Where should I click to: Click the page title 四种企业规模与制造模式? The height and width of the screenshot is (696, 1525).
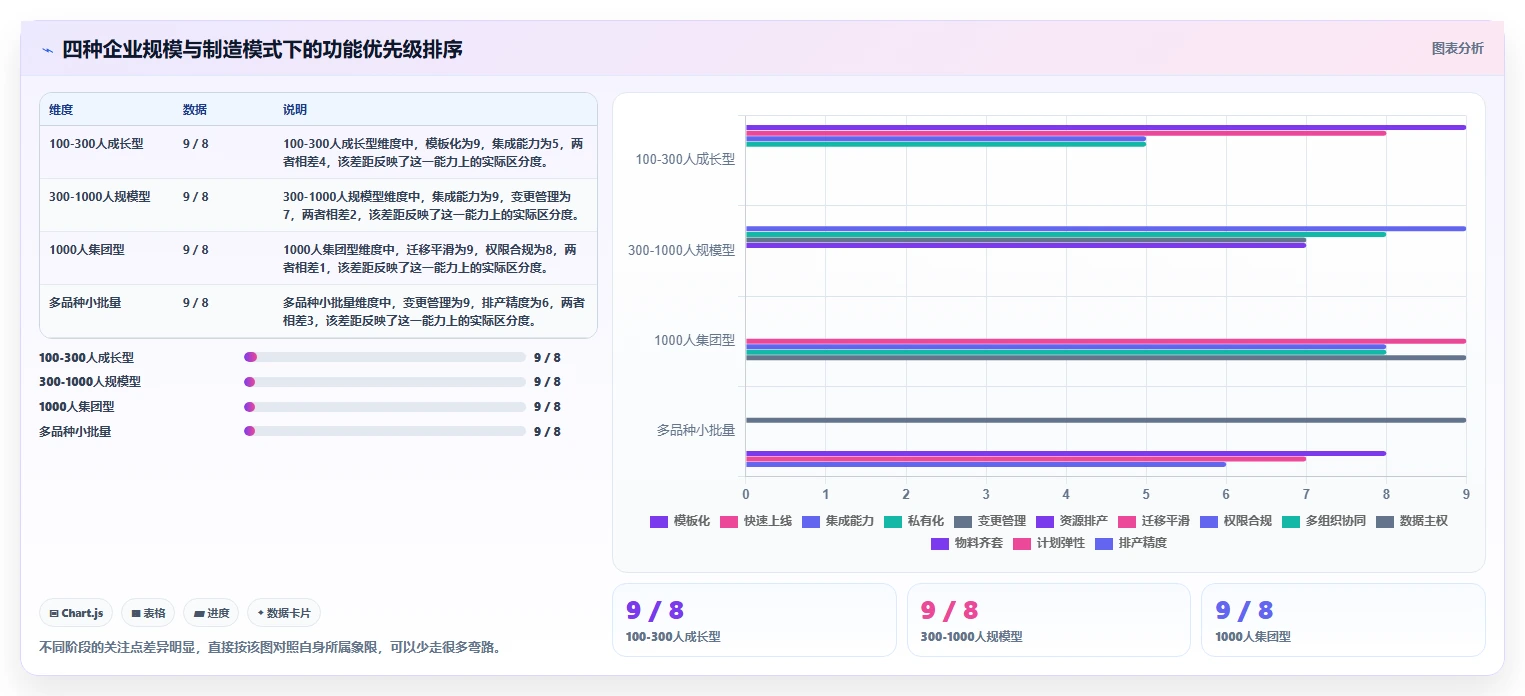[262, 49]
